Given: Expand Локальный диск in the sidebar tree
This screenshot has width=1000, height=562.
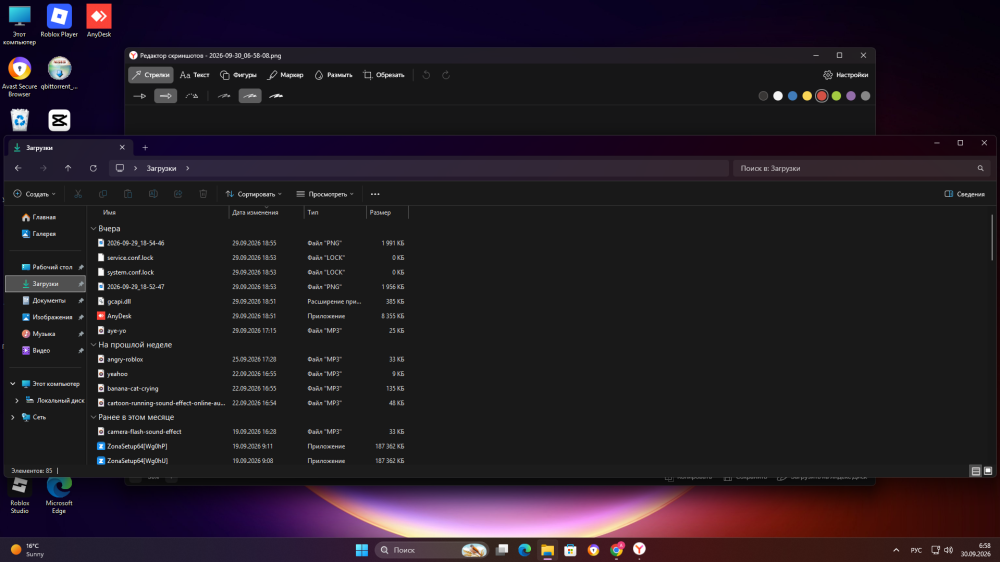Looking at the screenshot, I should 17,401.
